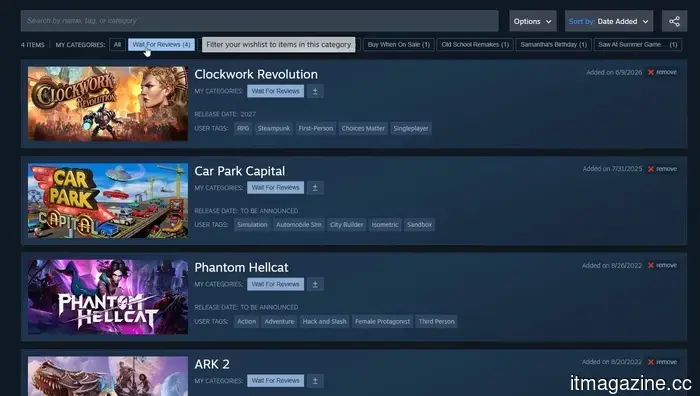The width and height of the screenshot is (700, 396).
Task: Filter by Old School Remakes category
Action: pyautogui.click(x=475, y=45)
